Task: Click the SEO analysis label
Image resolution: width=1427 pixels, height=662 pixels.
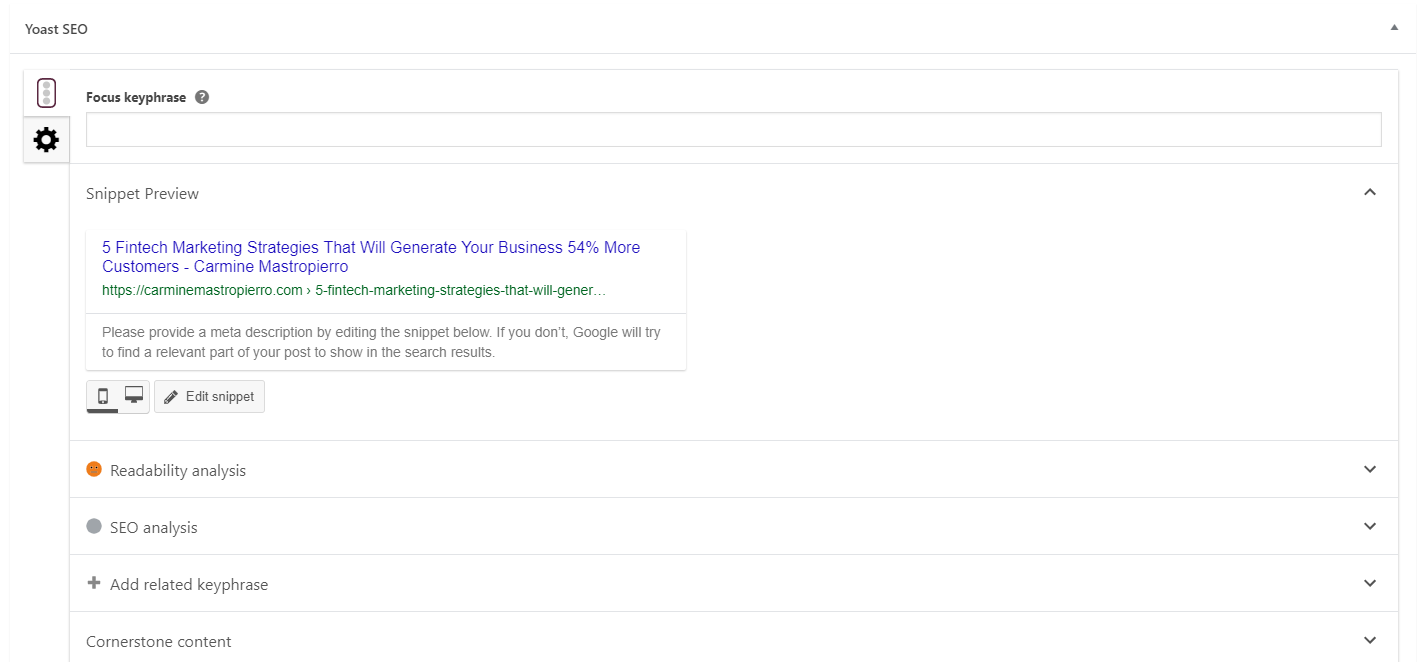Action: (154, 527)
